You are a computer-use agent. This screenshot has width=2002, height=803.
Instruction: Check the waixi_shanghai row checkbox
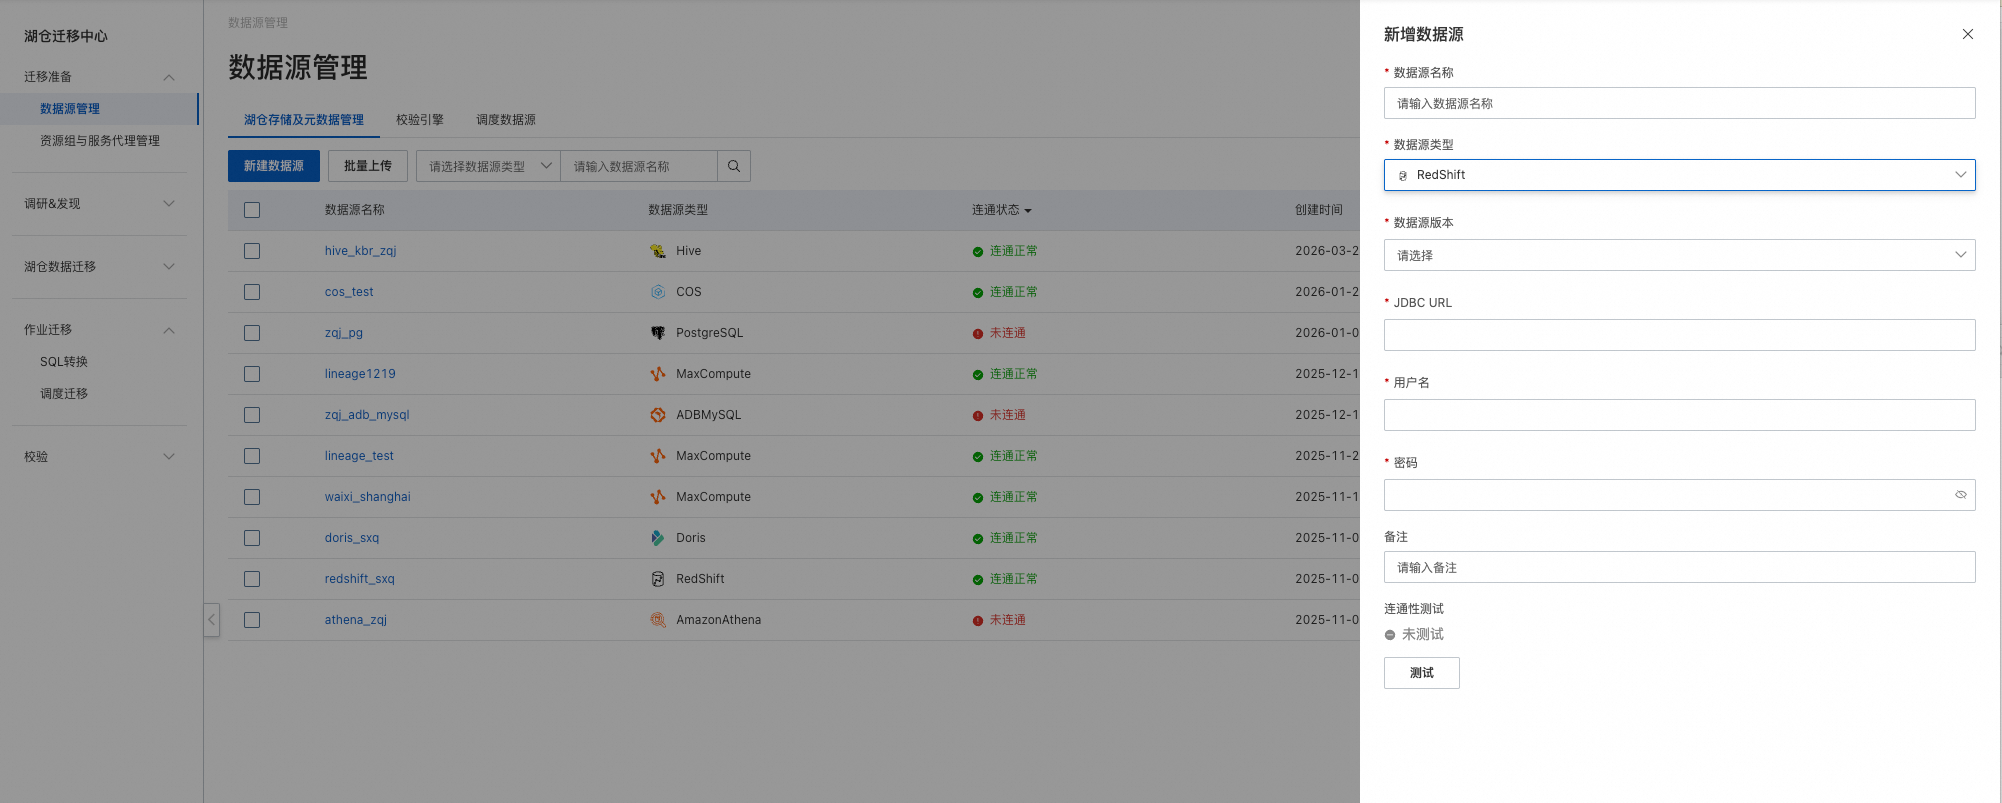pyautogui.click(x=252, y=497)
